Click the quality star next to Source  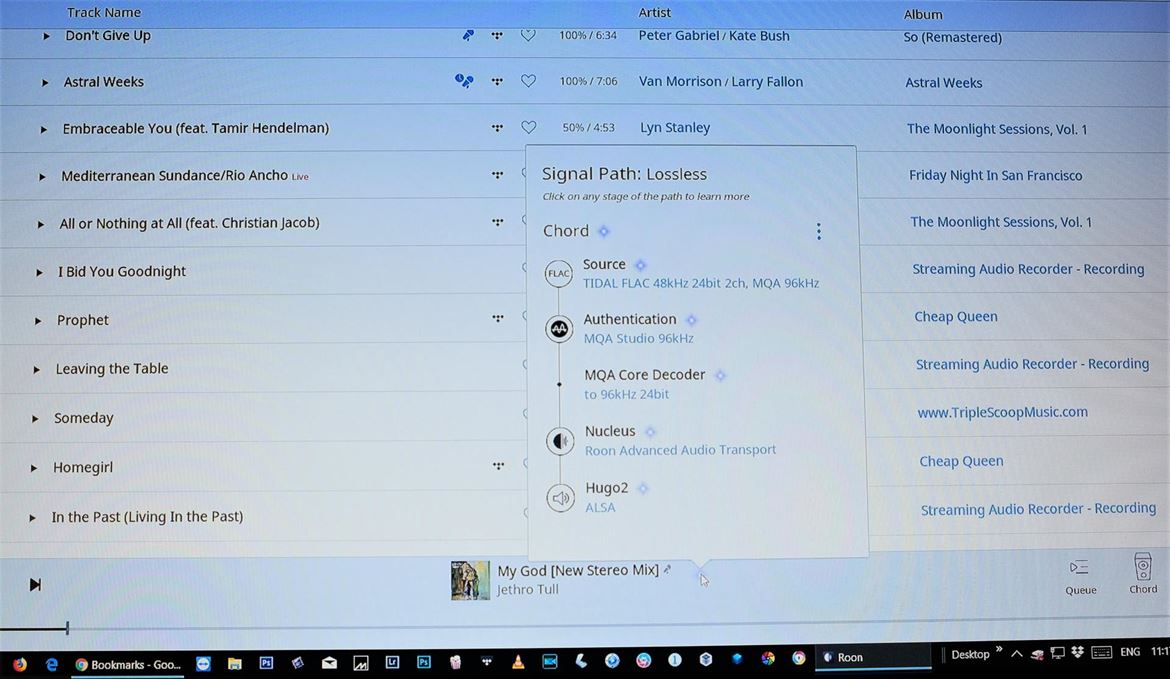640,265
